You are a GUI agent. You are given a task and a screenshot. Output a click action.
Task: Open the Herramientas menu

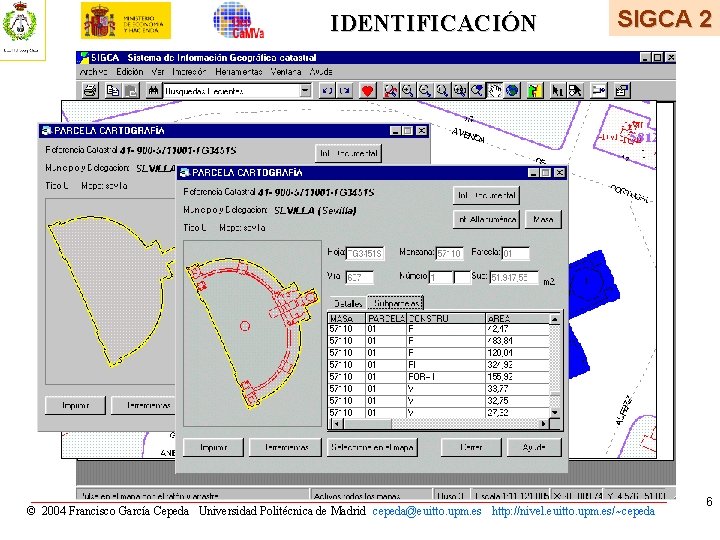pos(238,72)
